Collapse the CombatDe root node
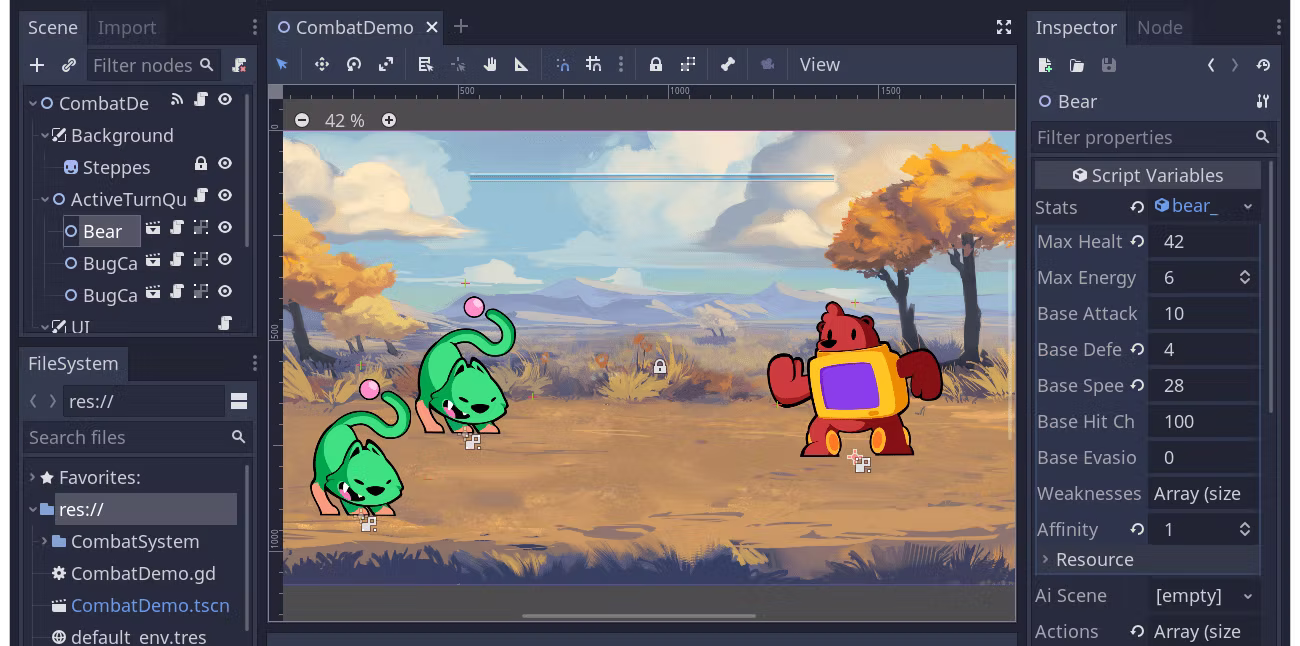 (x=33, y=103)
